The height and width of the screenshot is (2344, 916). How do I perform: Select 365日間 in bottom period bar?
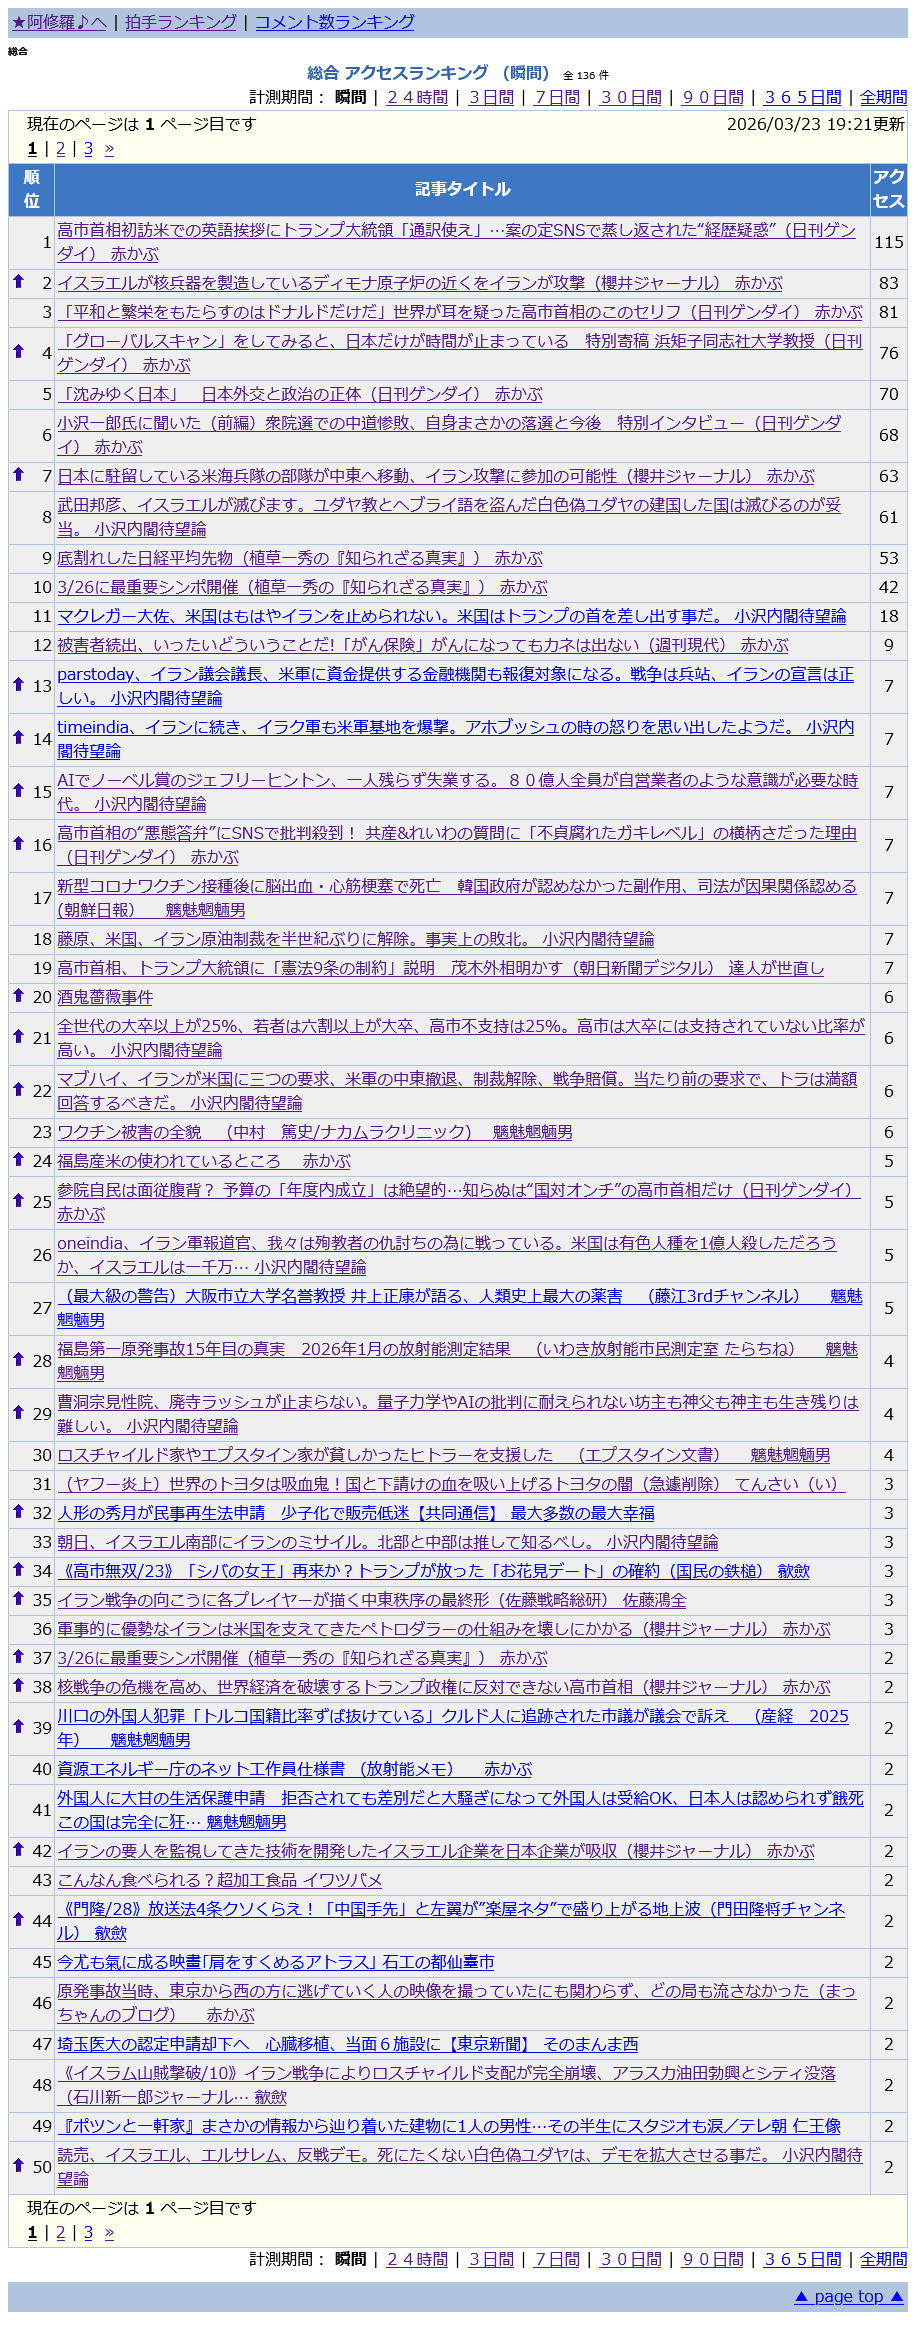coord(802,2259)
